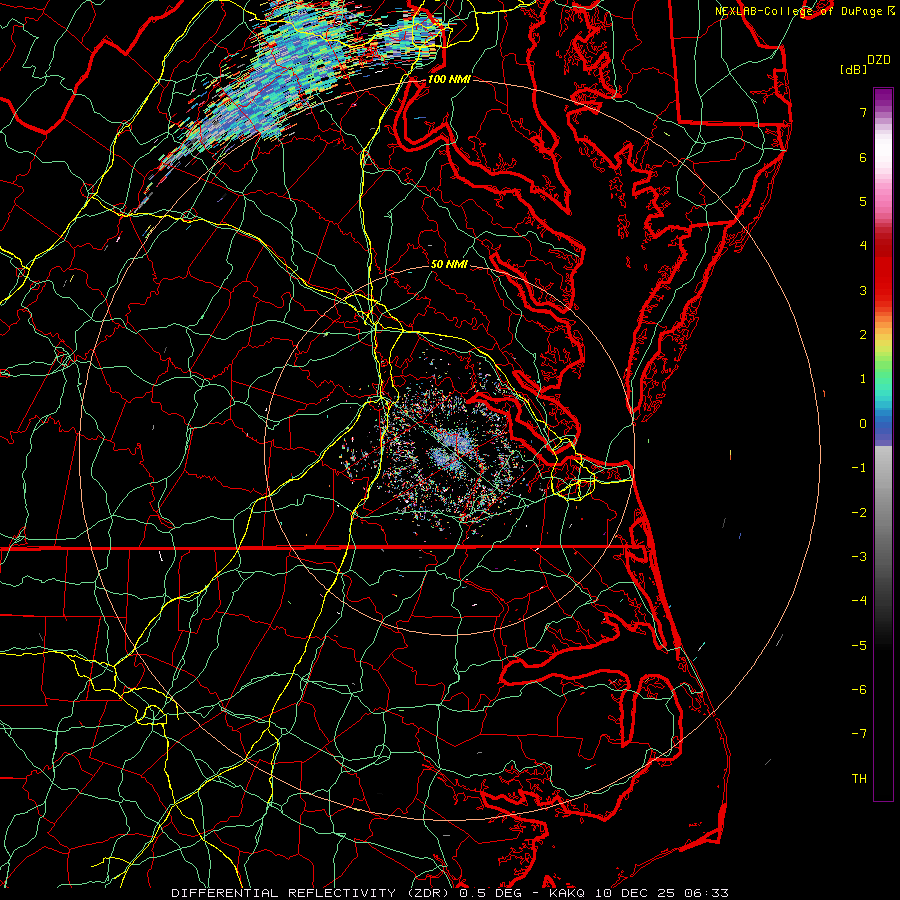
Task: Click the 4 dB value on color scale
Action: (x=863, y=246)
